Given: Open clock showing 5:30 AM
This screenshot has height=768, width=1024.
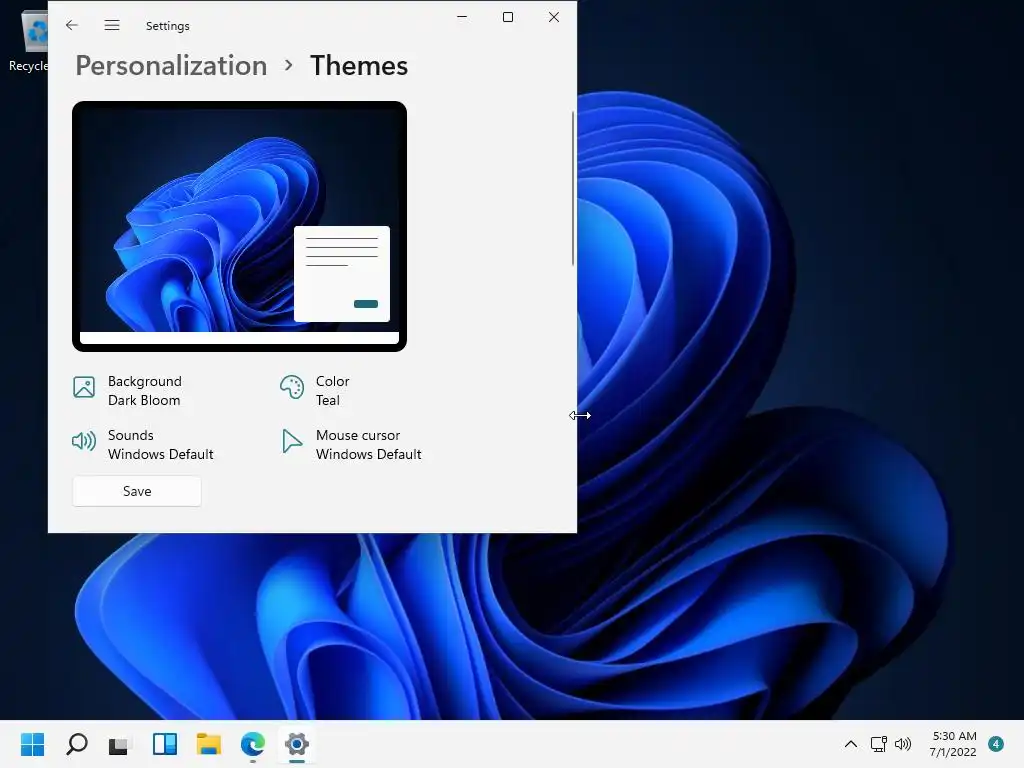Looking at the screenshot, I should (953, 744).
